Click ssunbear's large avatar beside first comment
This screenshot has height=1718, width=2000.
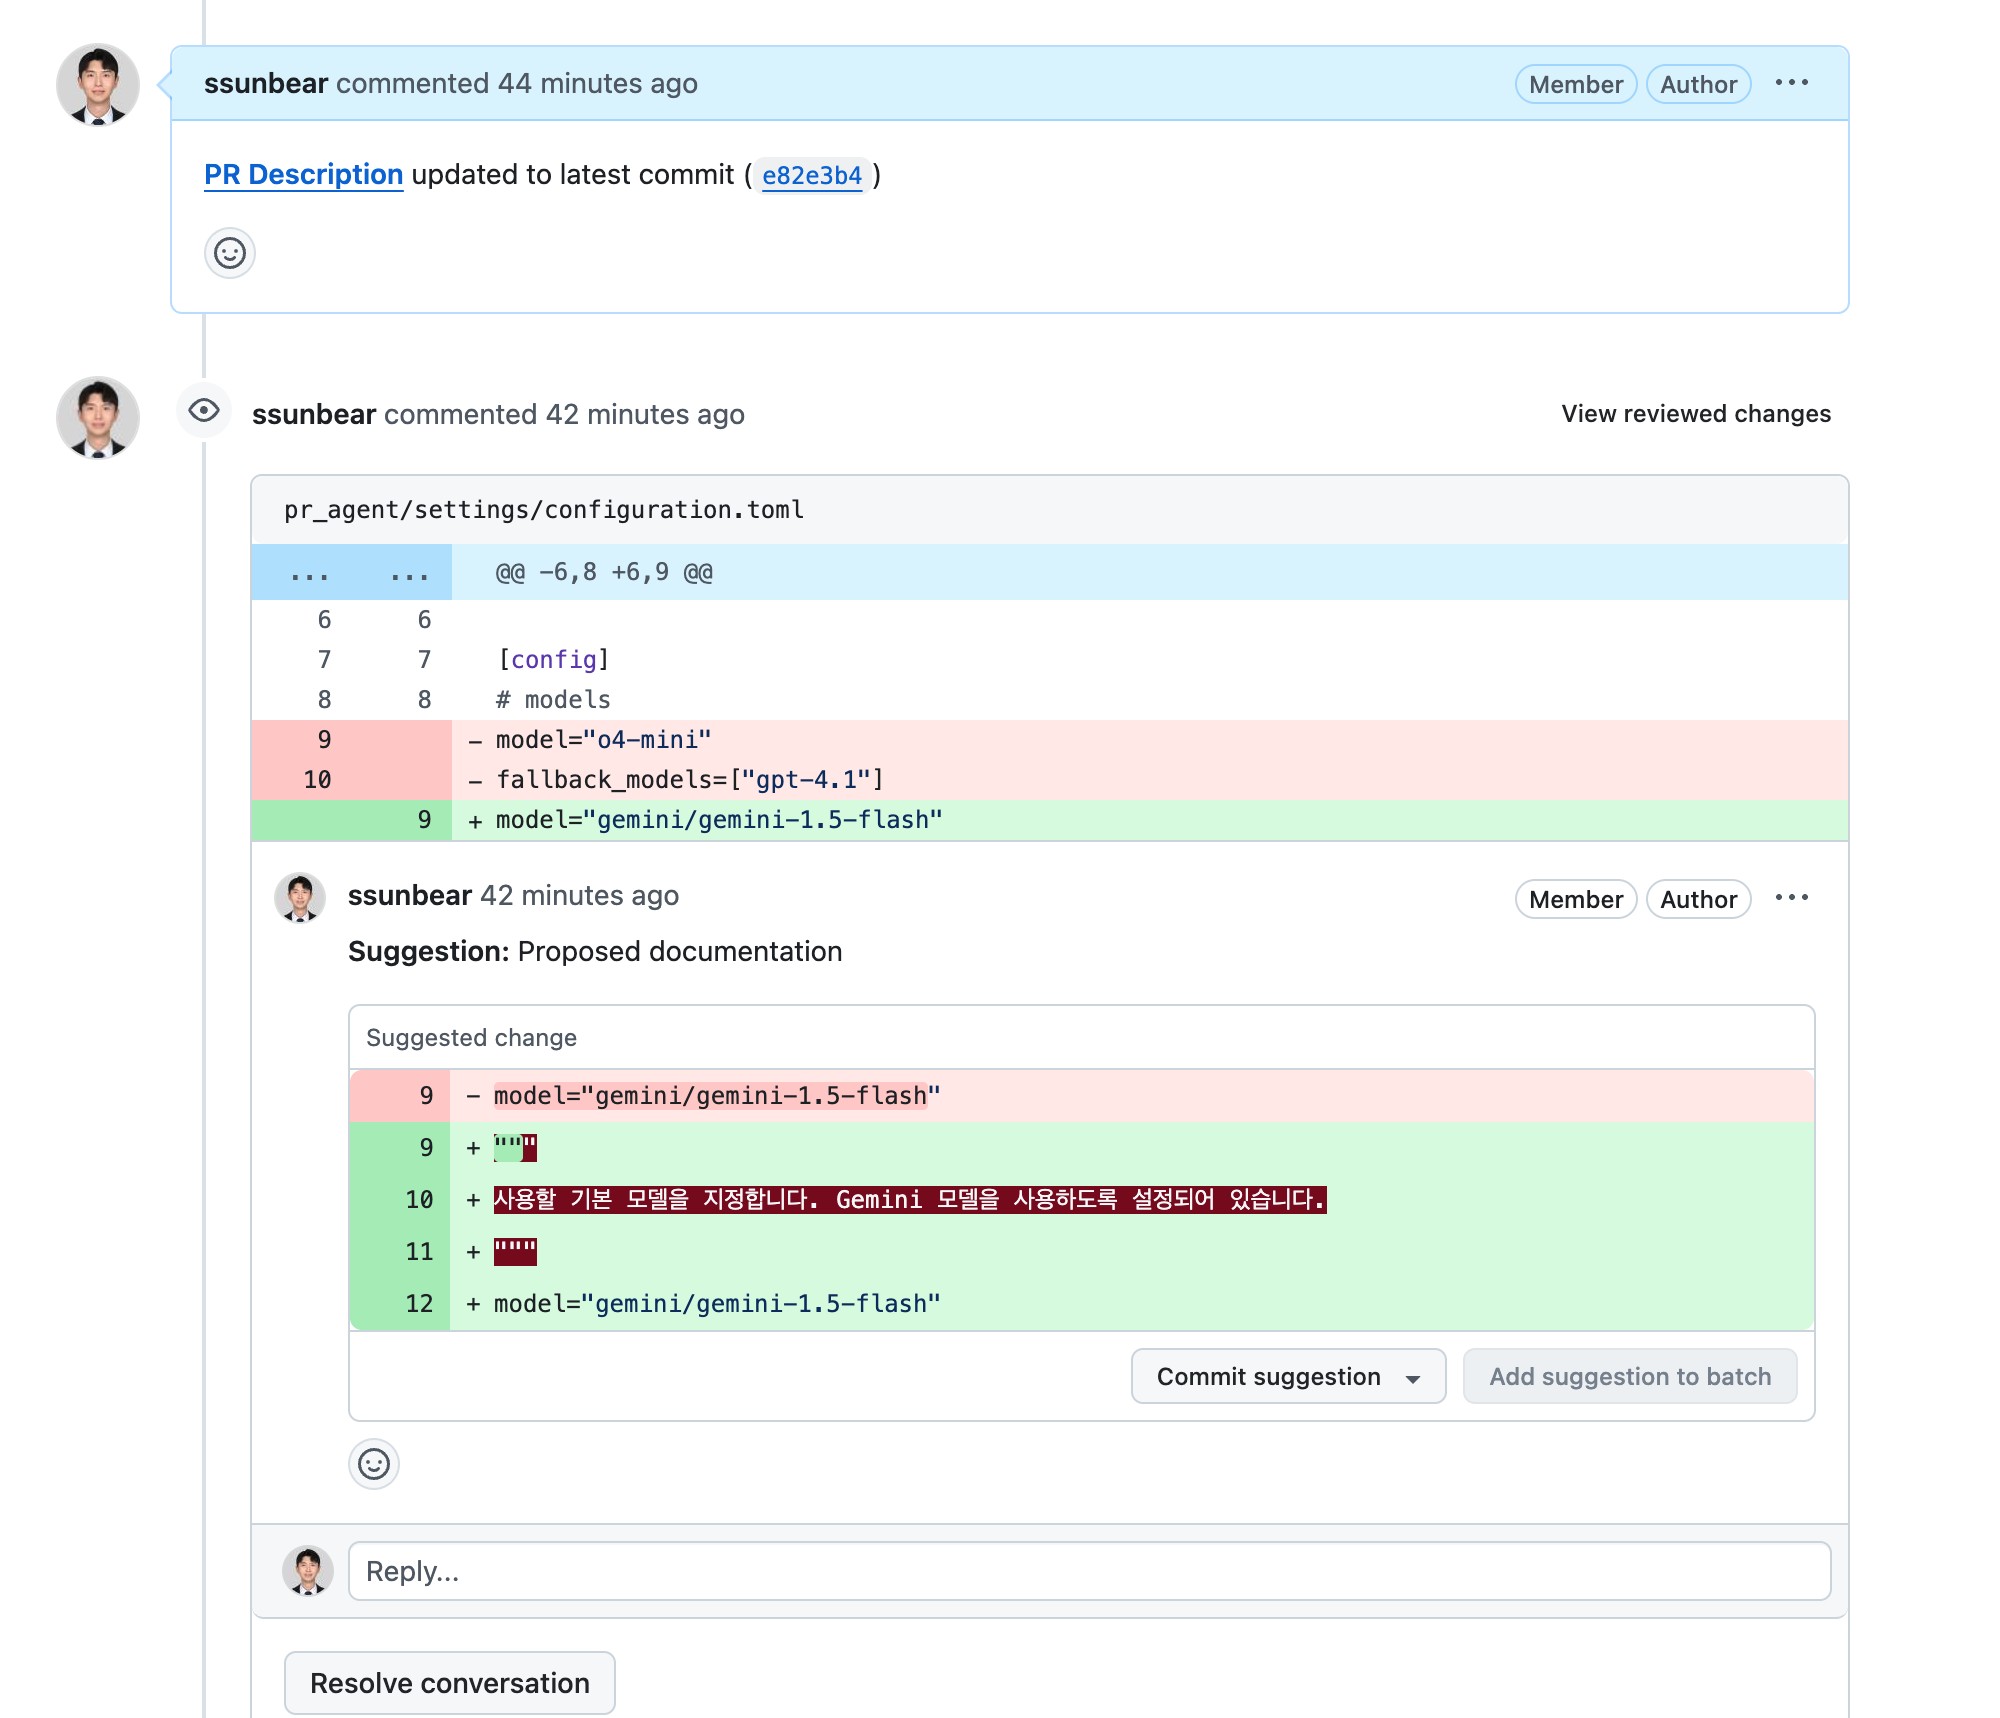click(x=98, y=84)
